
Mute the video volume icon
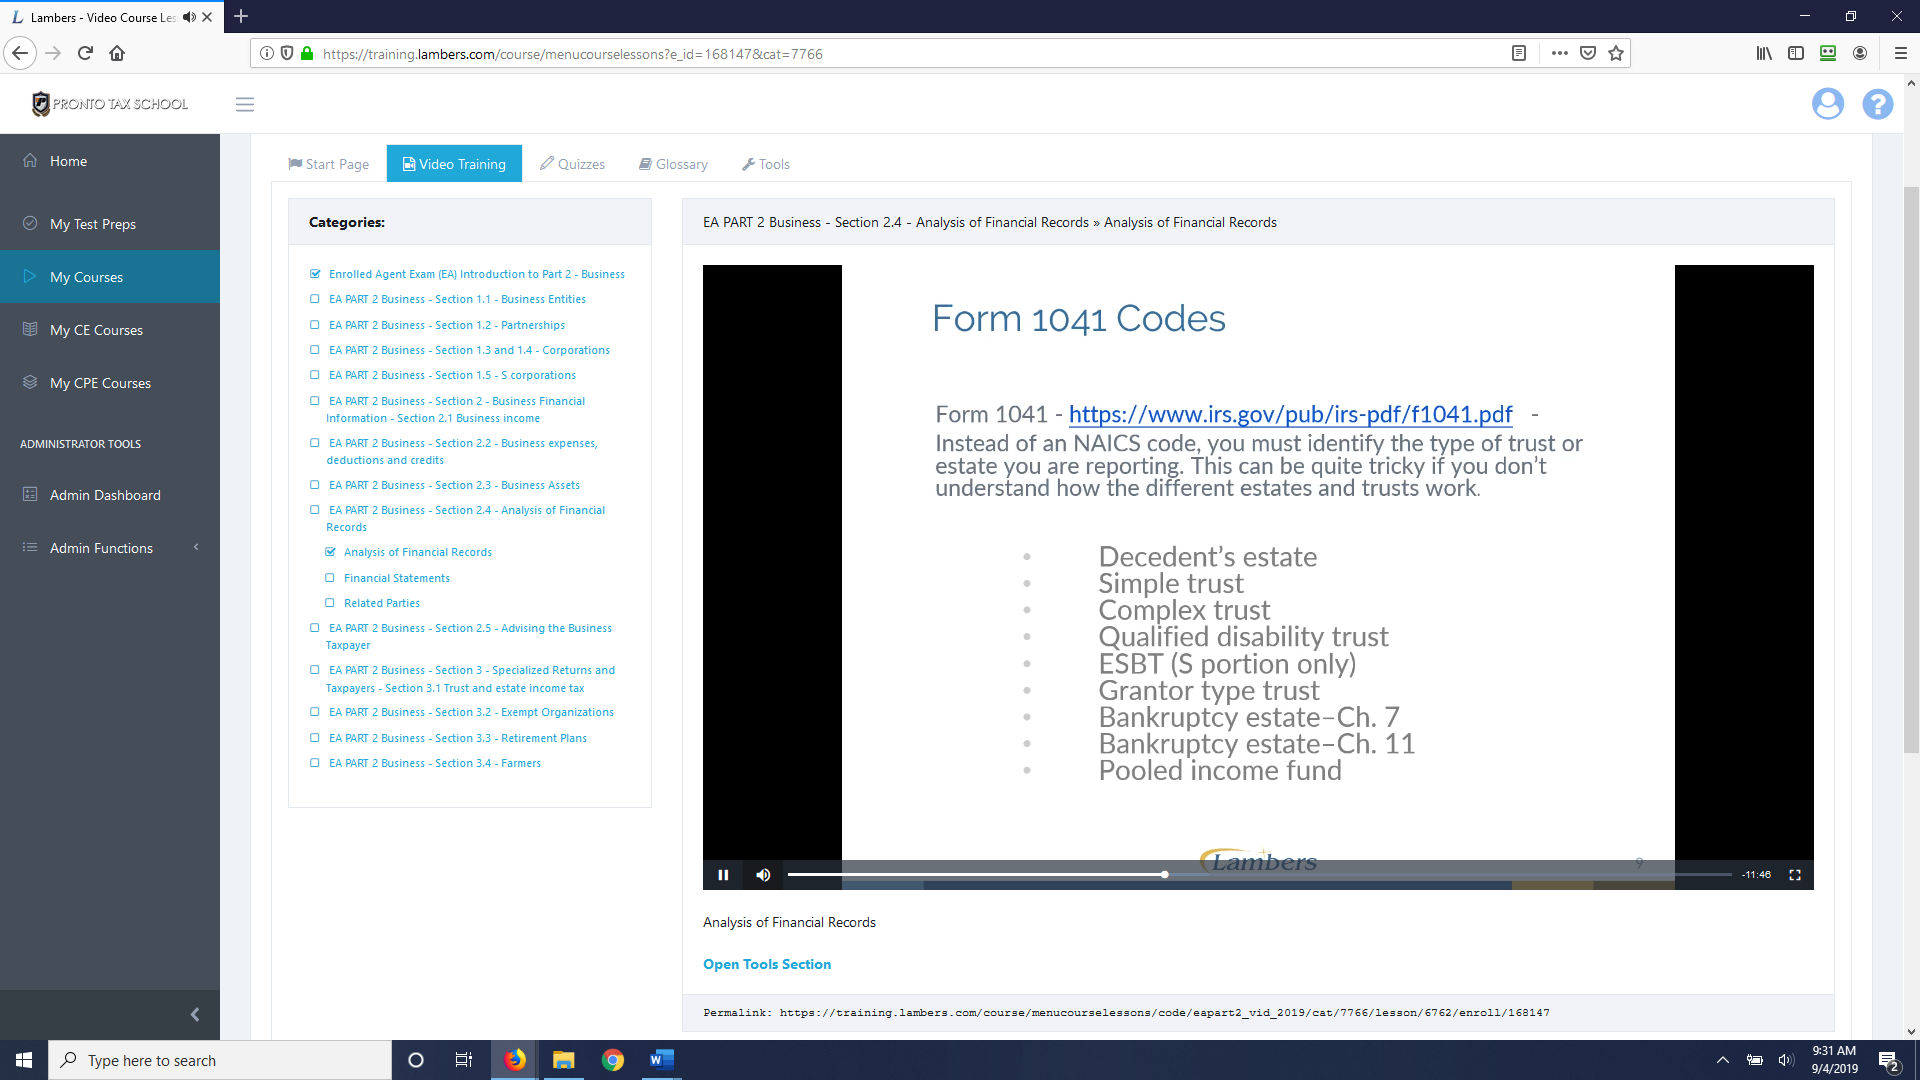[x=763, y=875]
